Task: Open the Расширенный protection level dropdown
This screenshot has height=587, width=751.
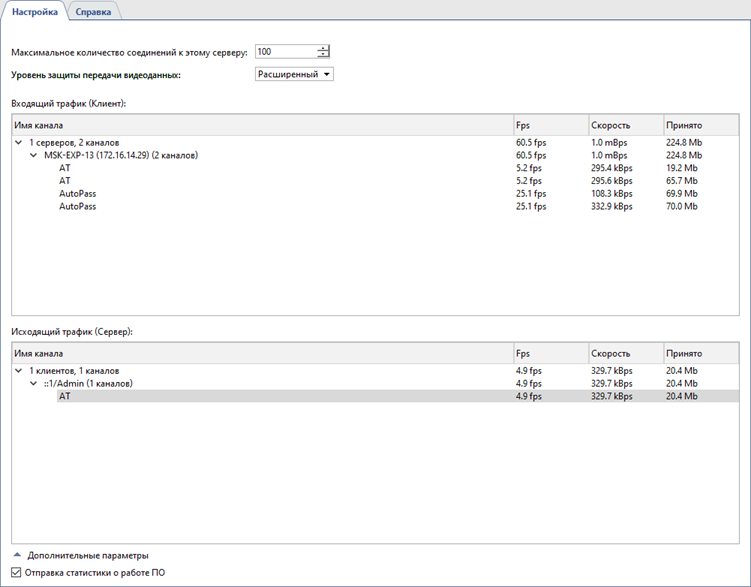Action: pyautogui.click(x=295, y=74)
